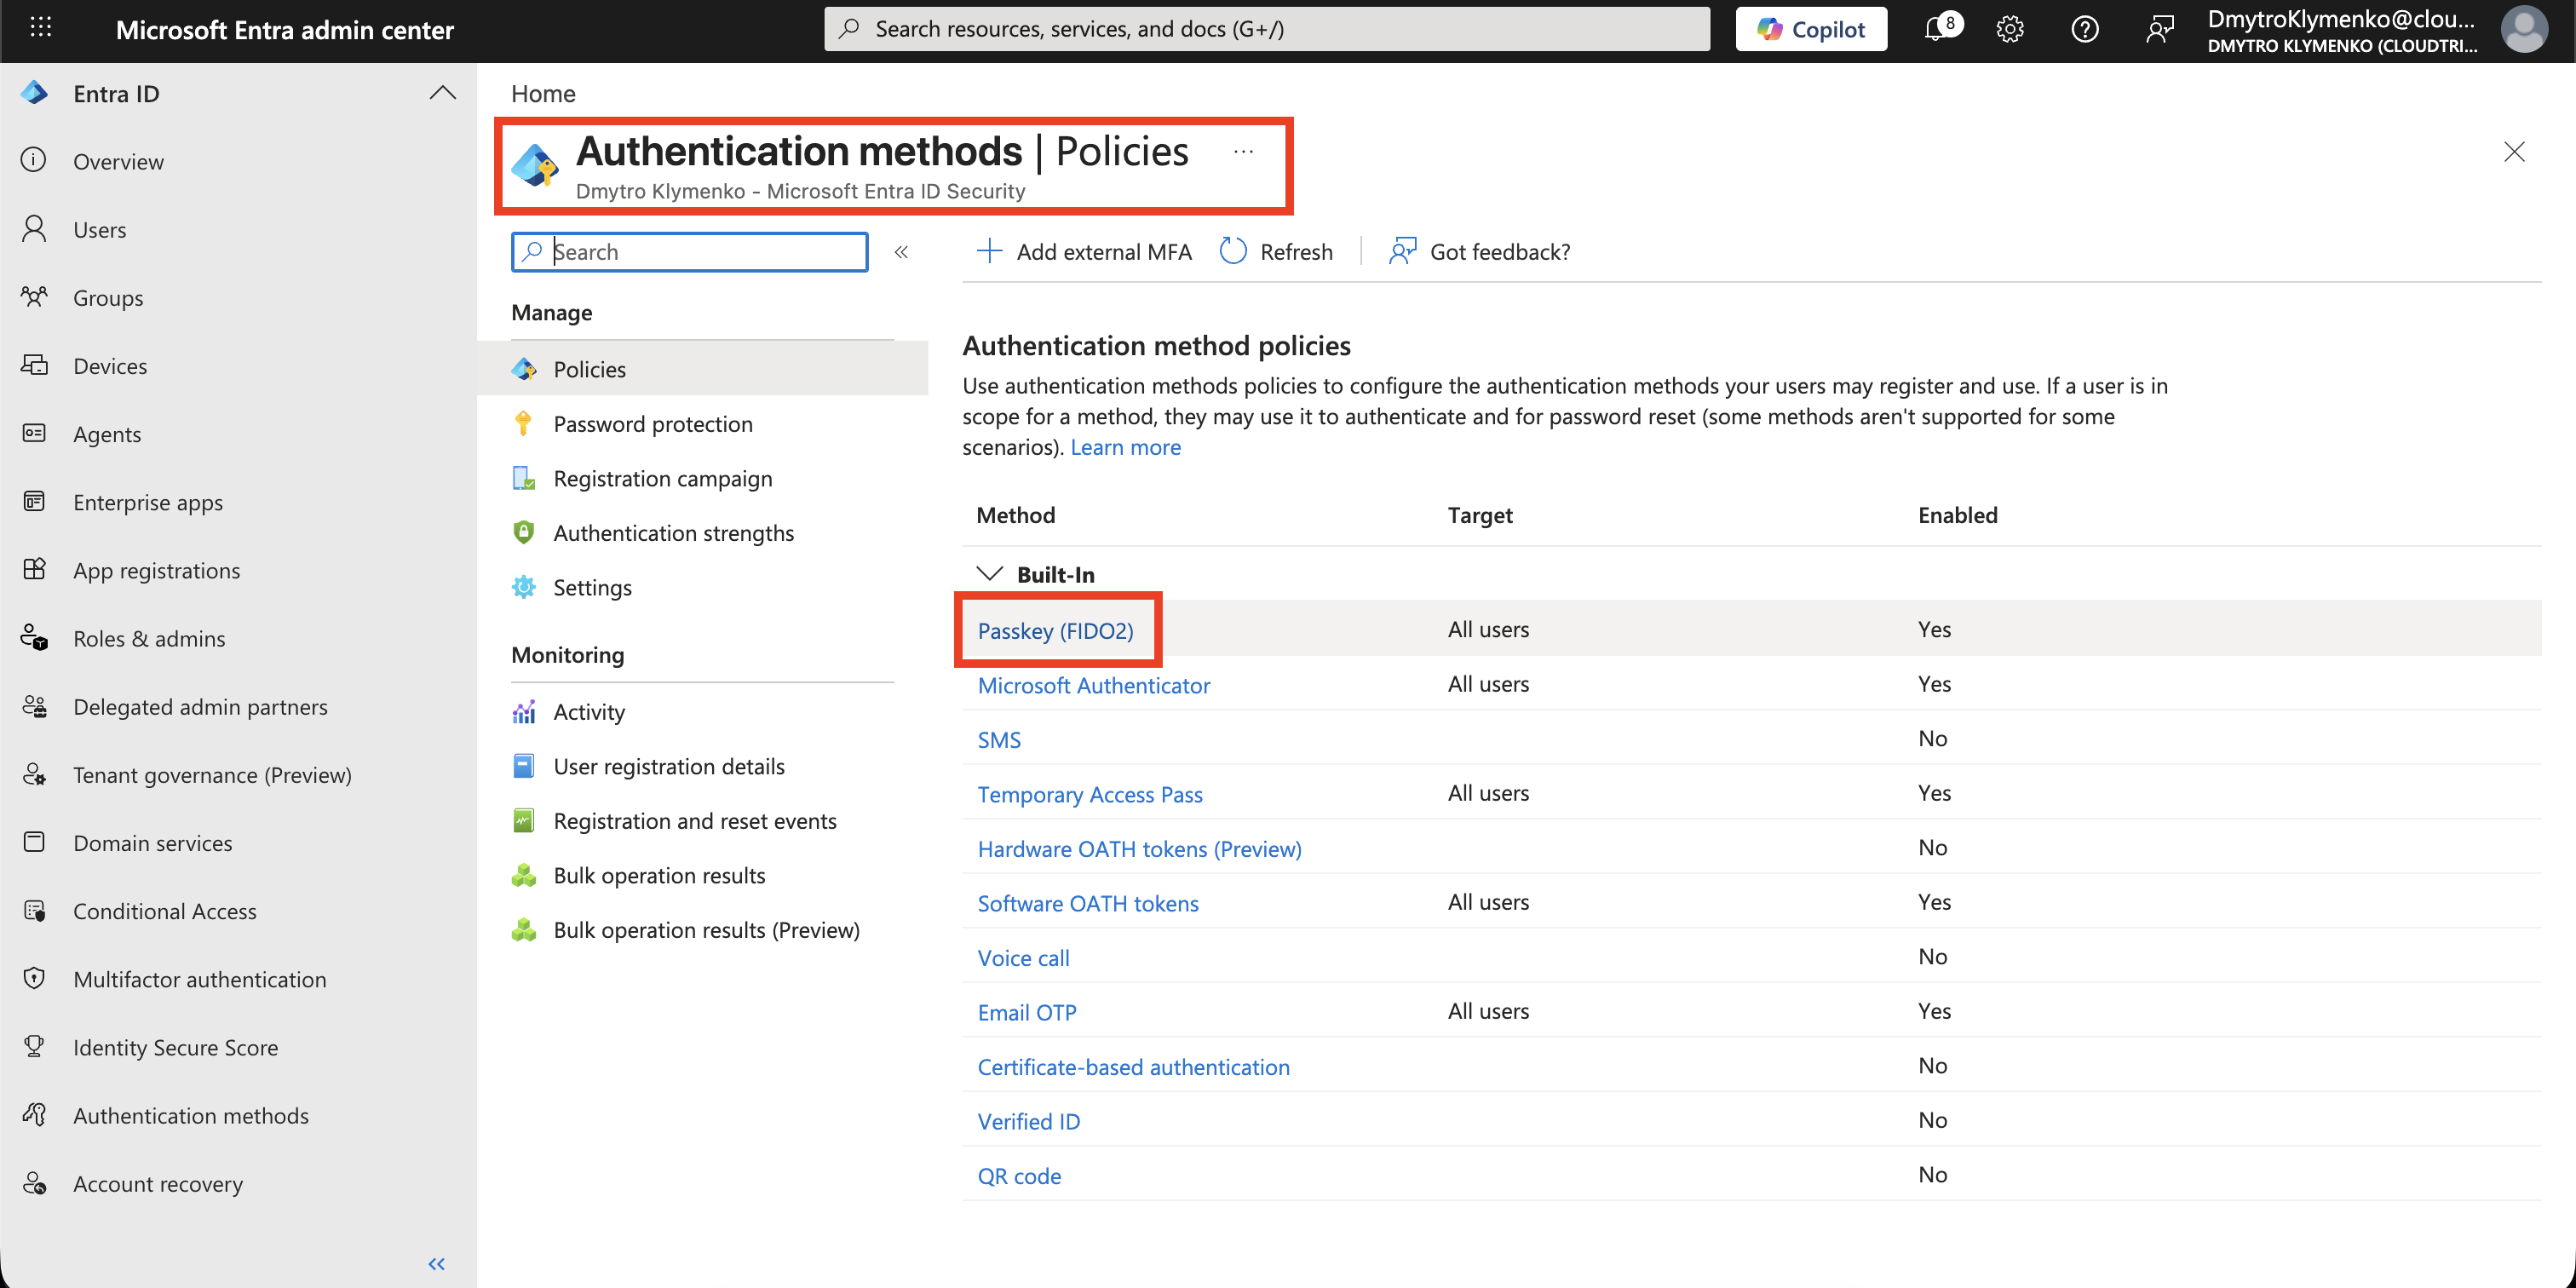Launch Copilot
The image size is (2576, 1288).
[1811, 29]
